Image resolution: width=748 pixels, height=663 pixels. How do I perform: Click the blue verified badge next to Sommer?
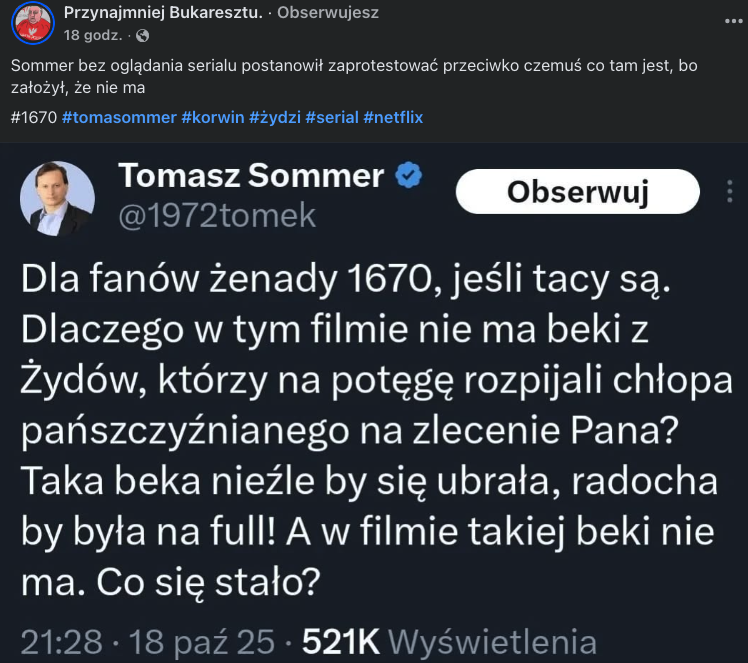409,176
